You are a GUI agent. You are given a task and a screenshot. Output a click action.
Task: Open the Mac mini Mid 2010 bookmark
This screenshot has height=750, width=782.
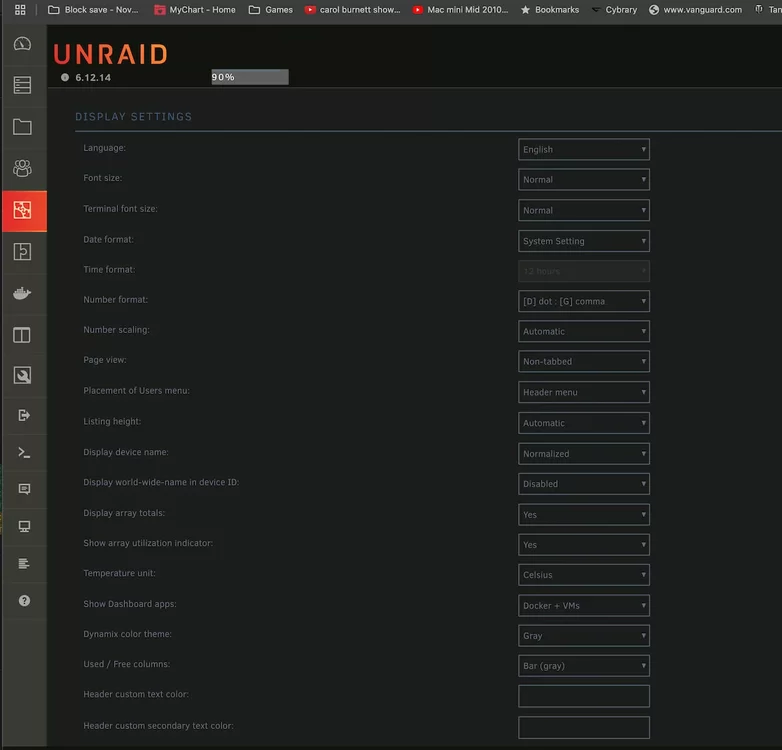tap(460, 9)
